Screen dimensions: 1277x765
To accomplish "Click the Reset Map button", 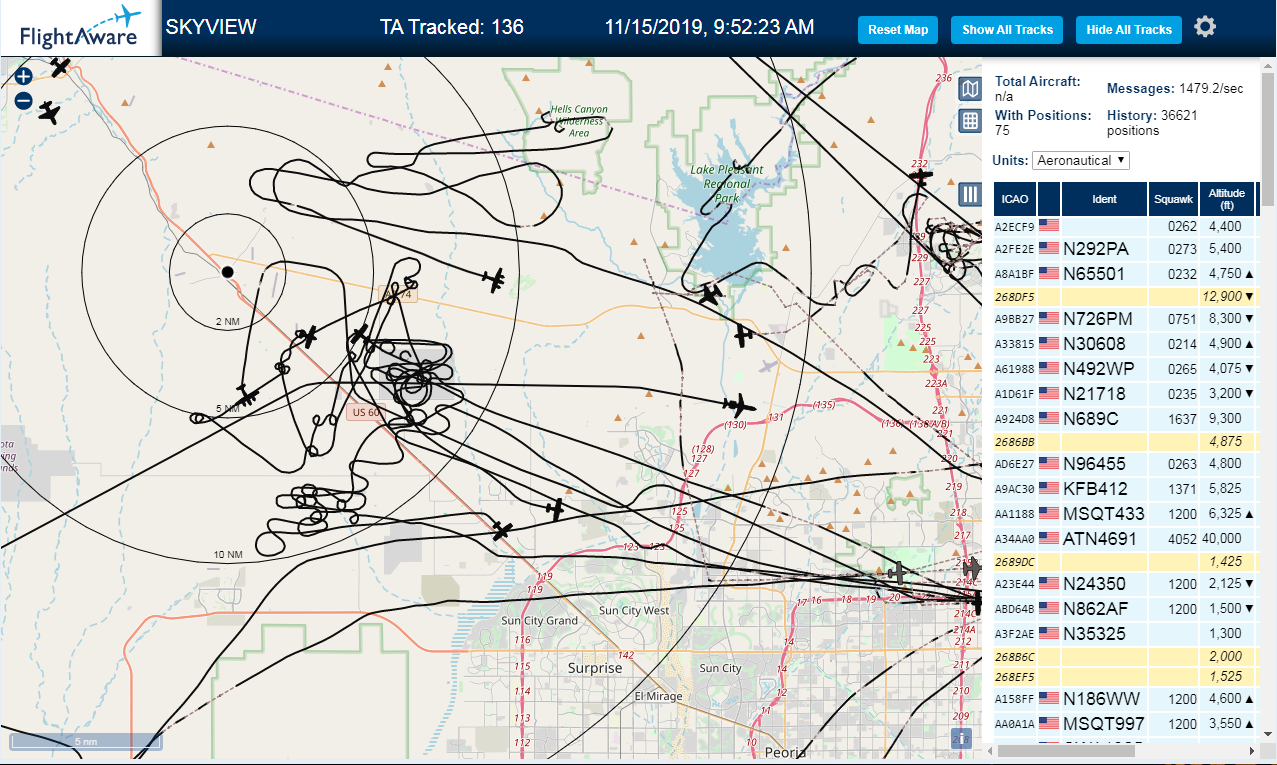I will click(898, 30).
